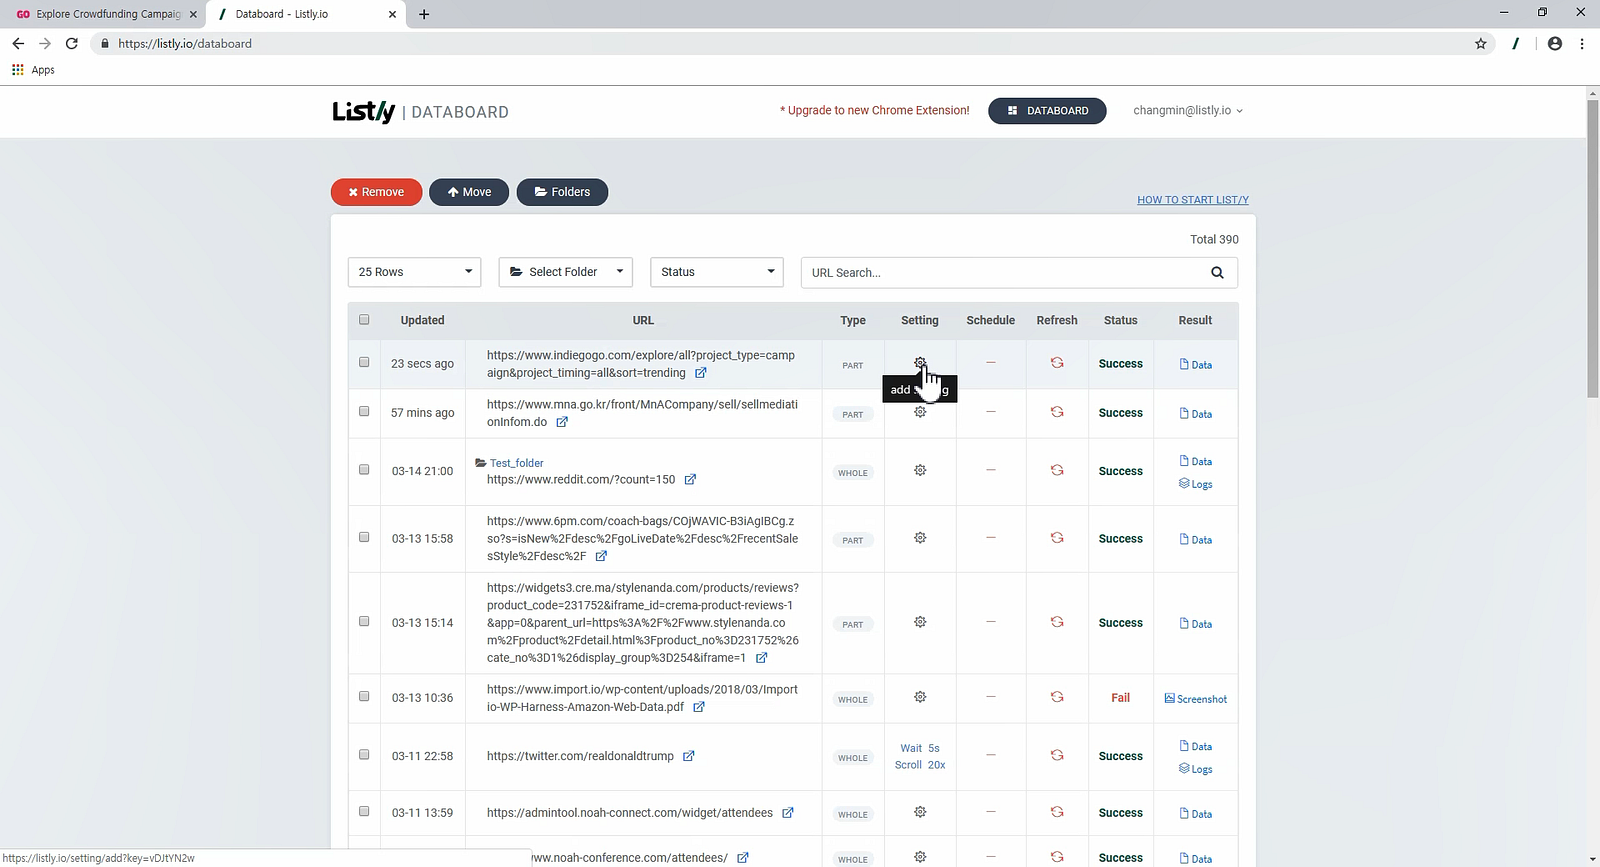Refresh the reddit.com row
This screenshot has width=1600, height=867.
1057,470
